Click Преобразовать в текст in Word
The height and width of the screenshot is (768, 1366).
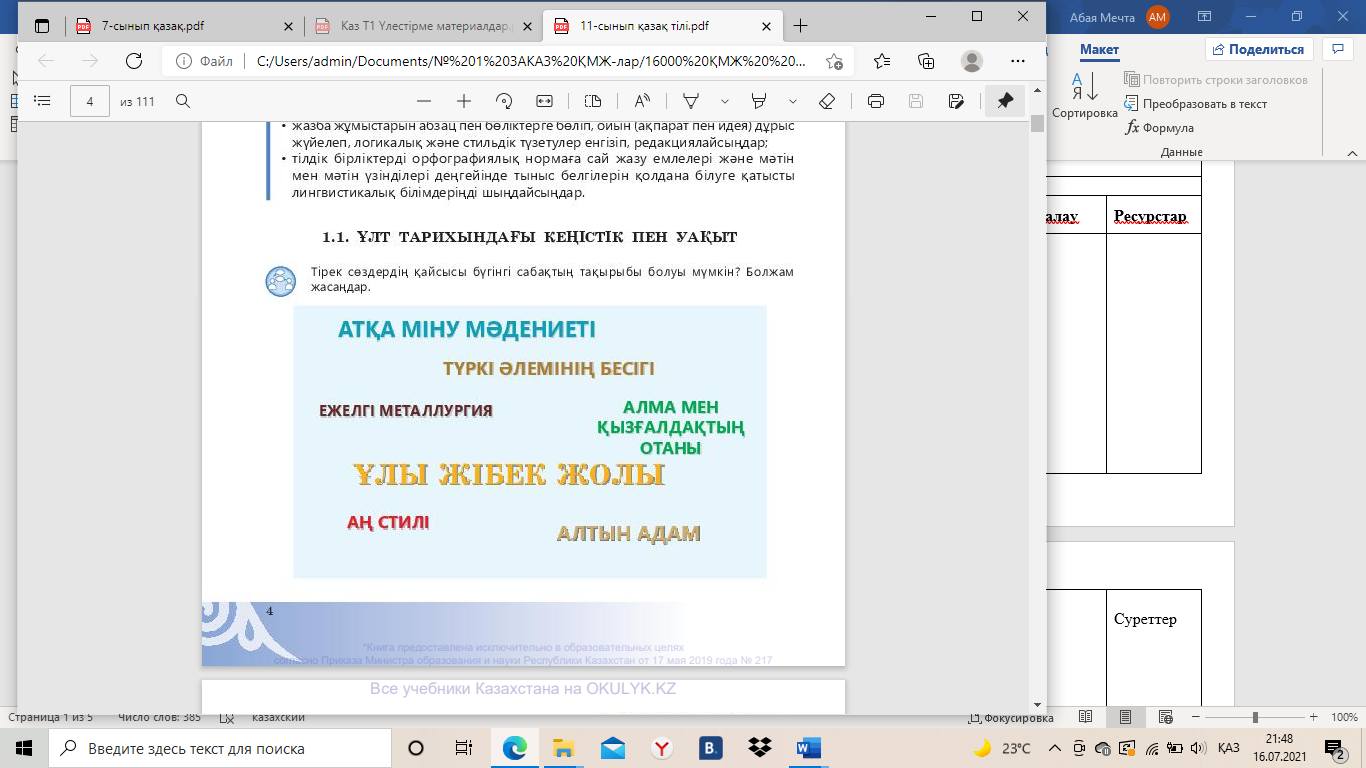click(x=1196, y=104)
